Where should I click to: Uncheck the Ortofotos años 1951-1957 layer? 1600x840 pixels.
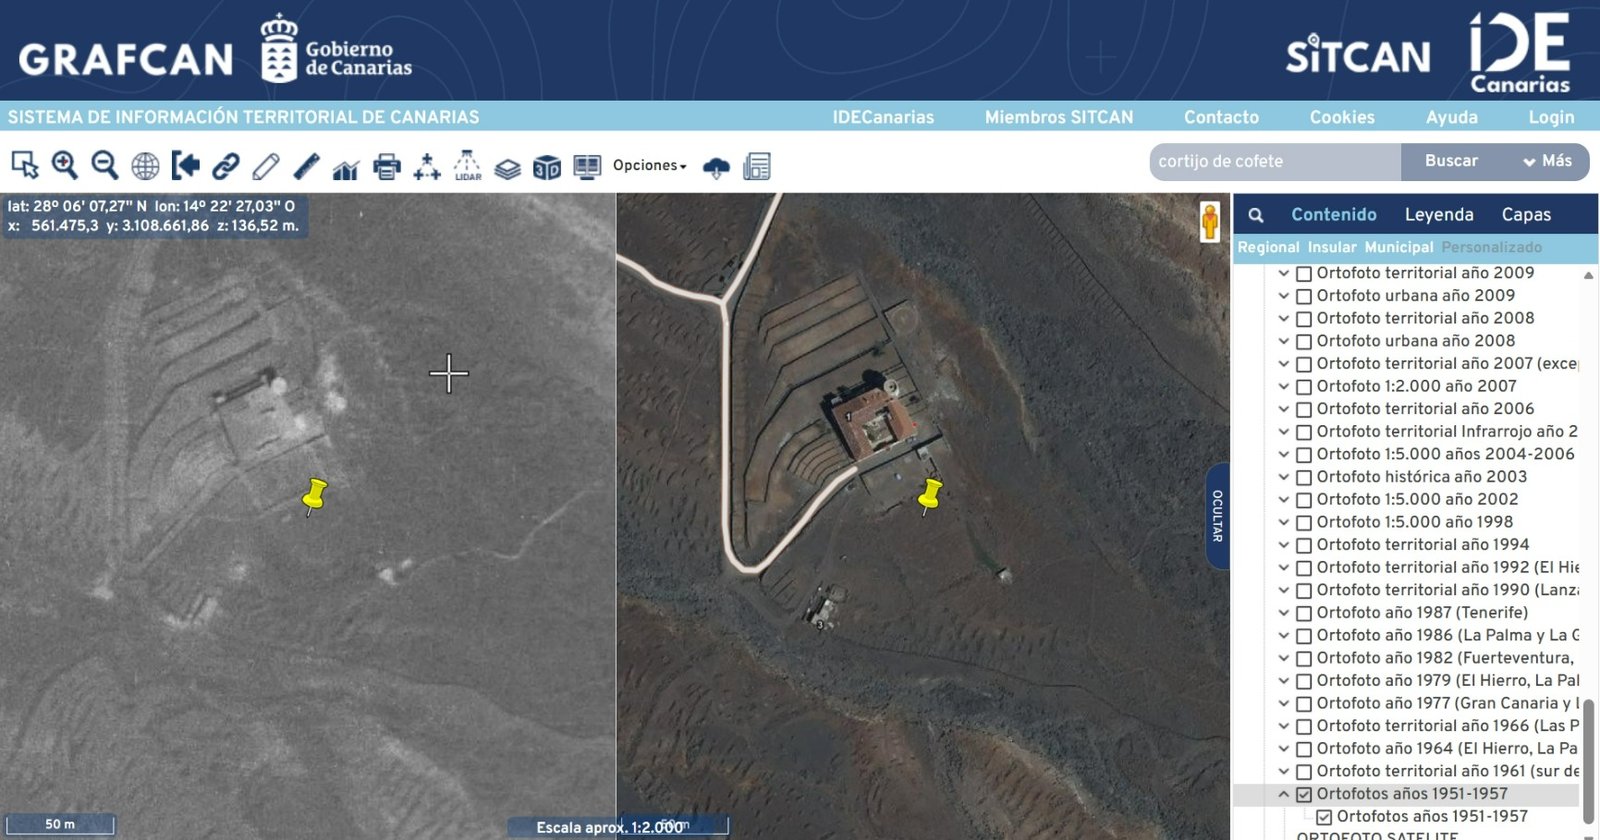[1304, 795]
